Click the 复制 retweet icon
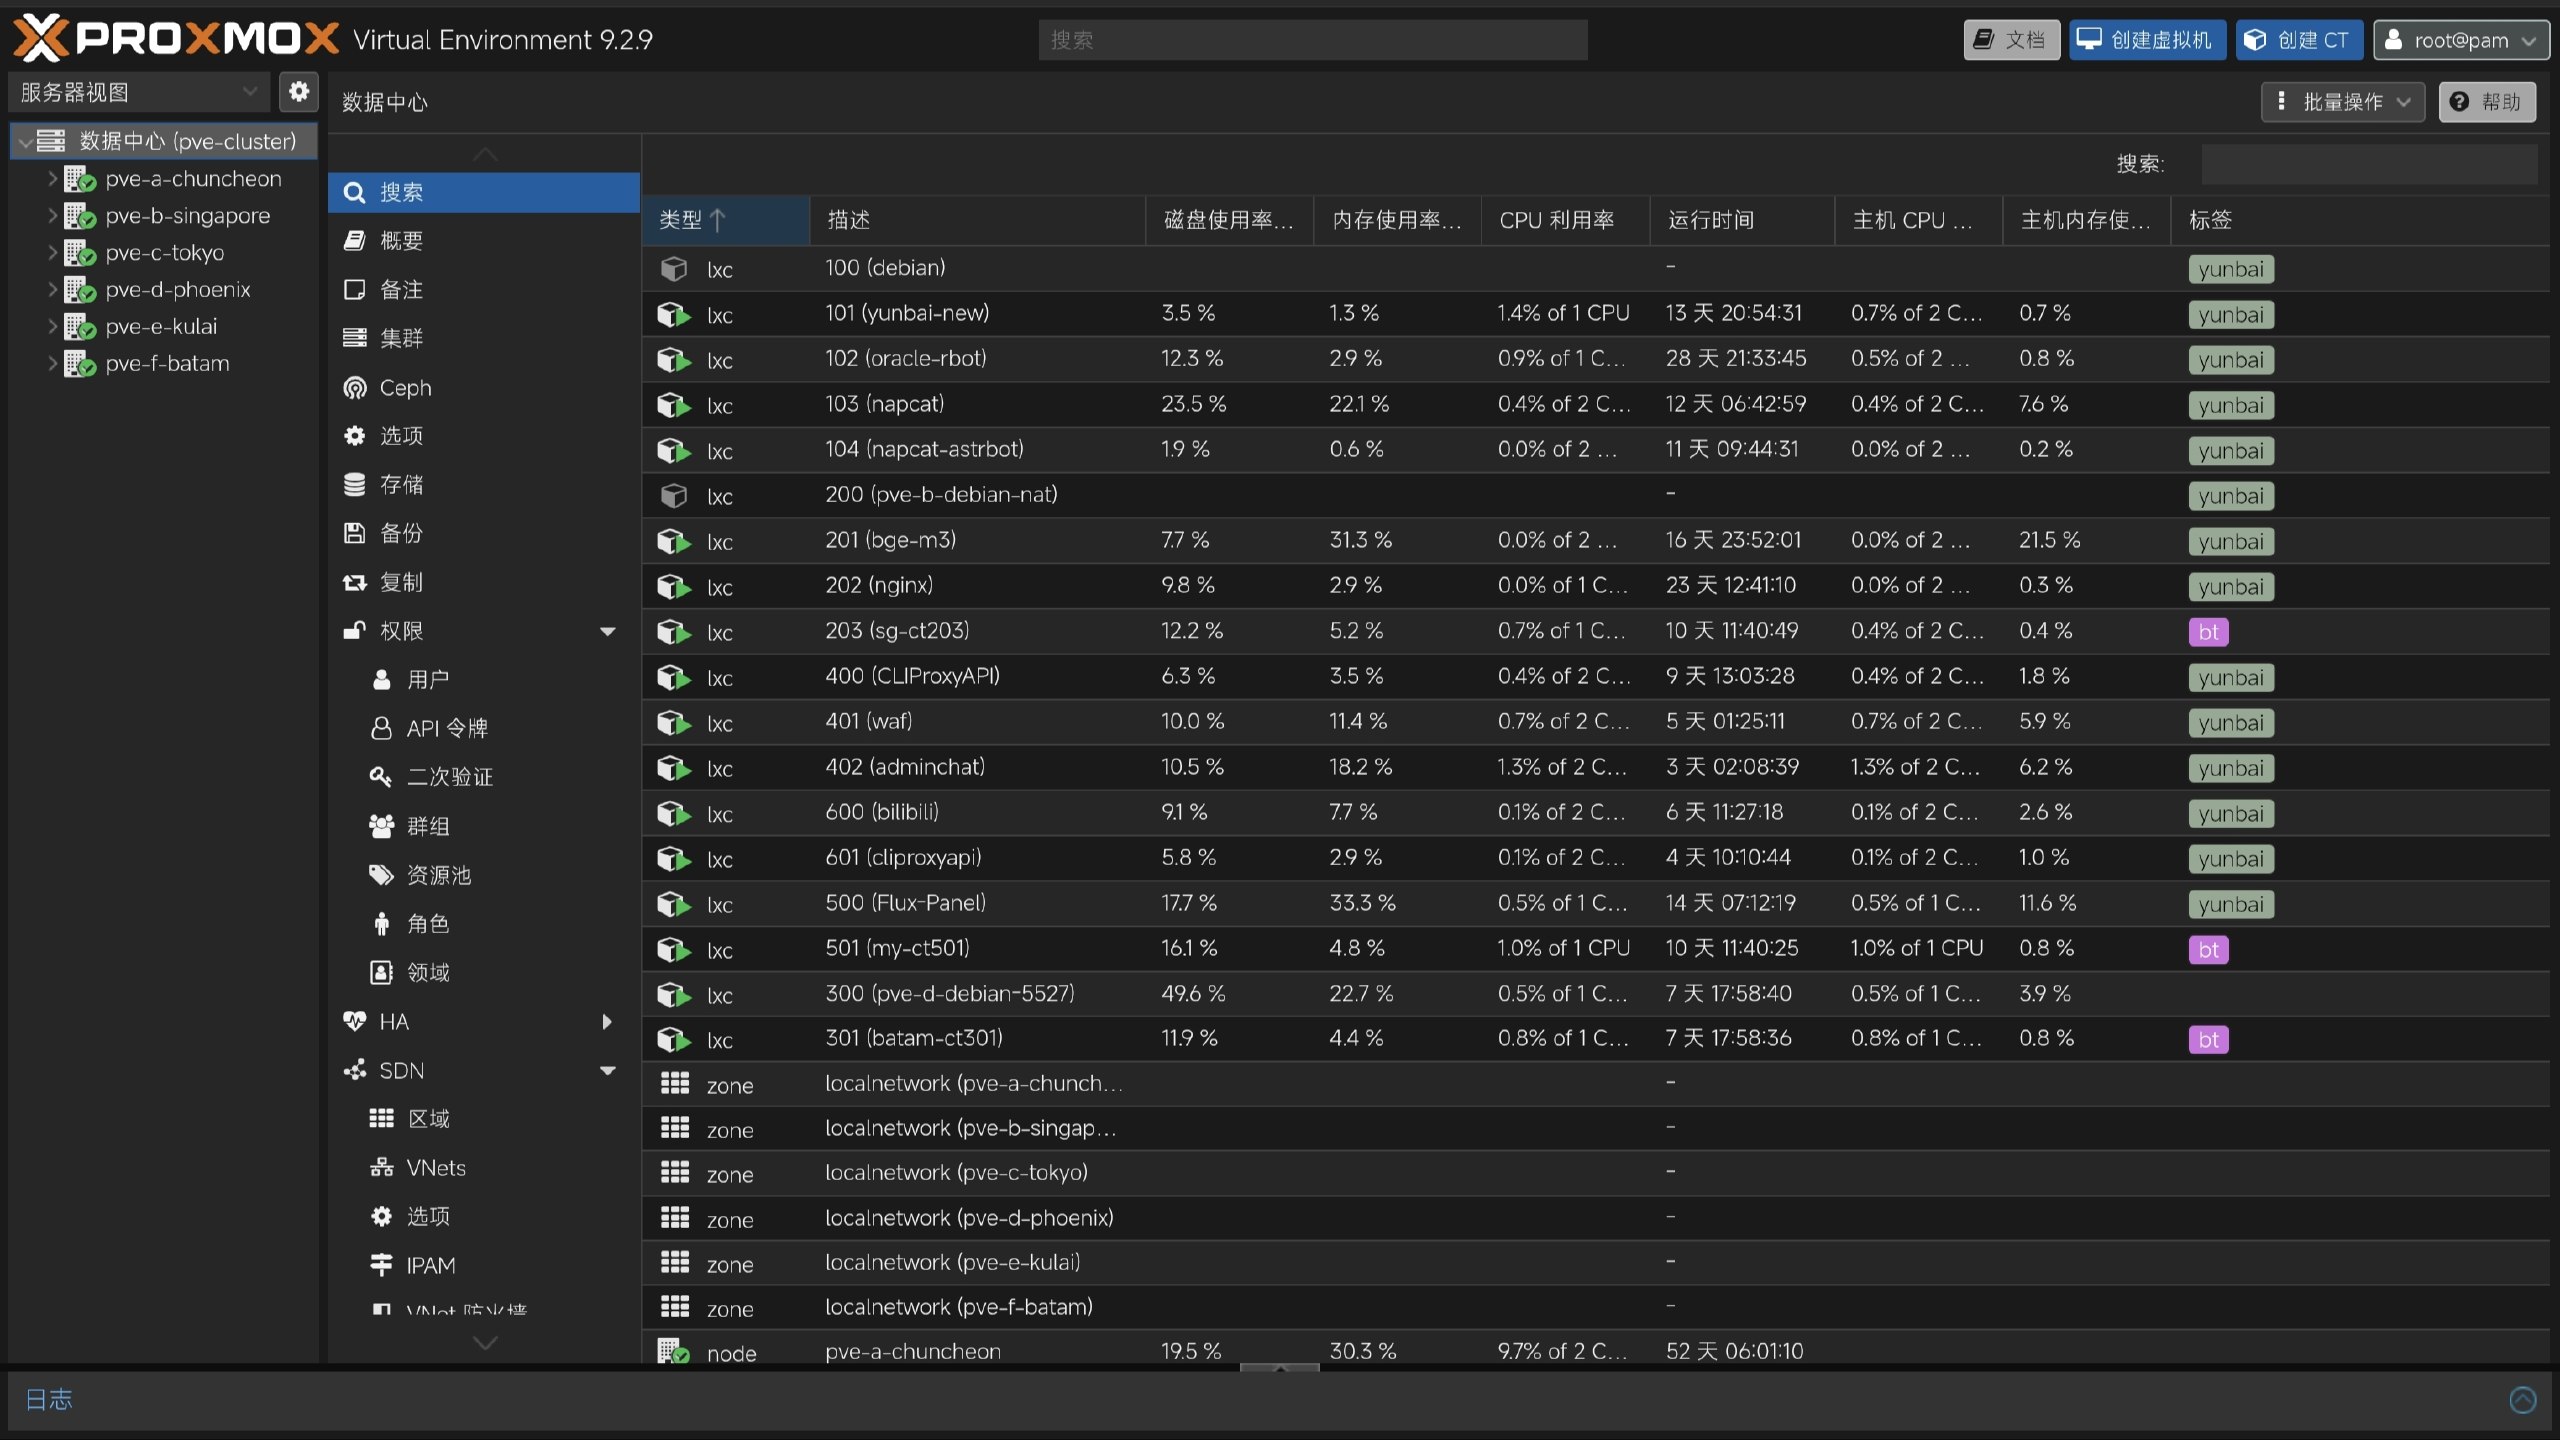 coord(355,583)
